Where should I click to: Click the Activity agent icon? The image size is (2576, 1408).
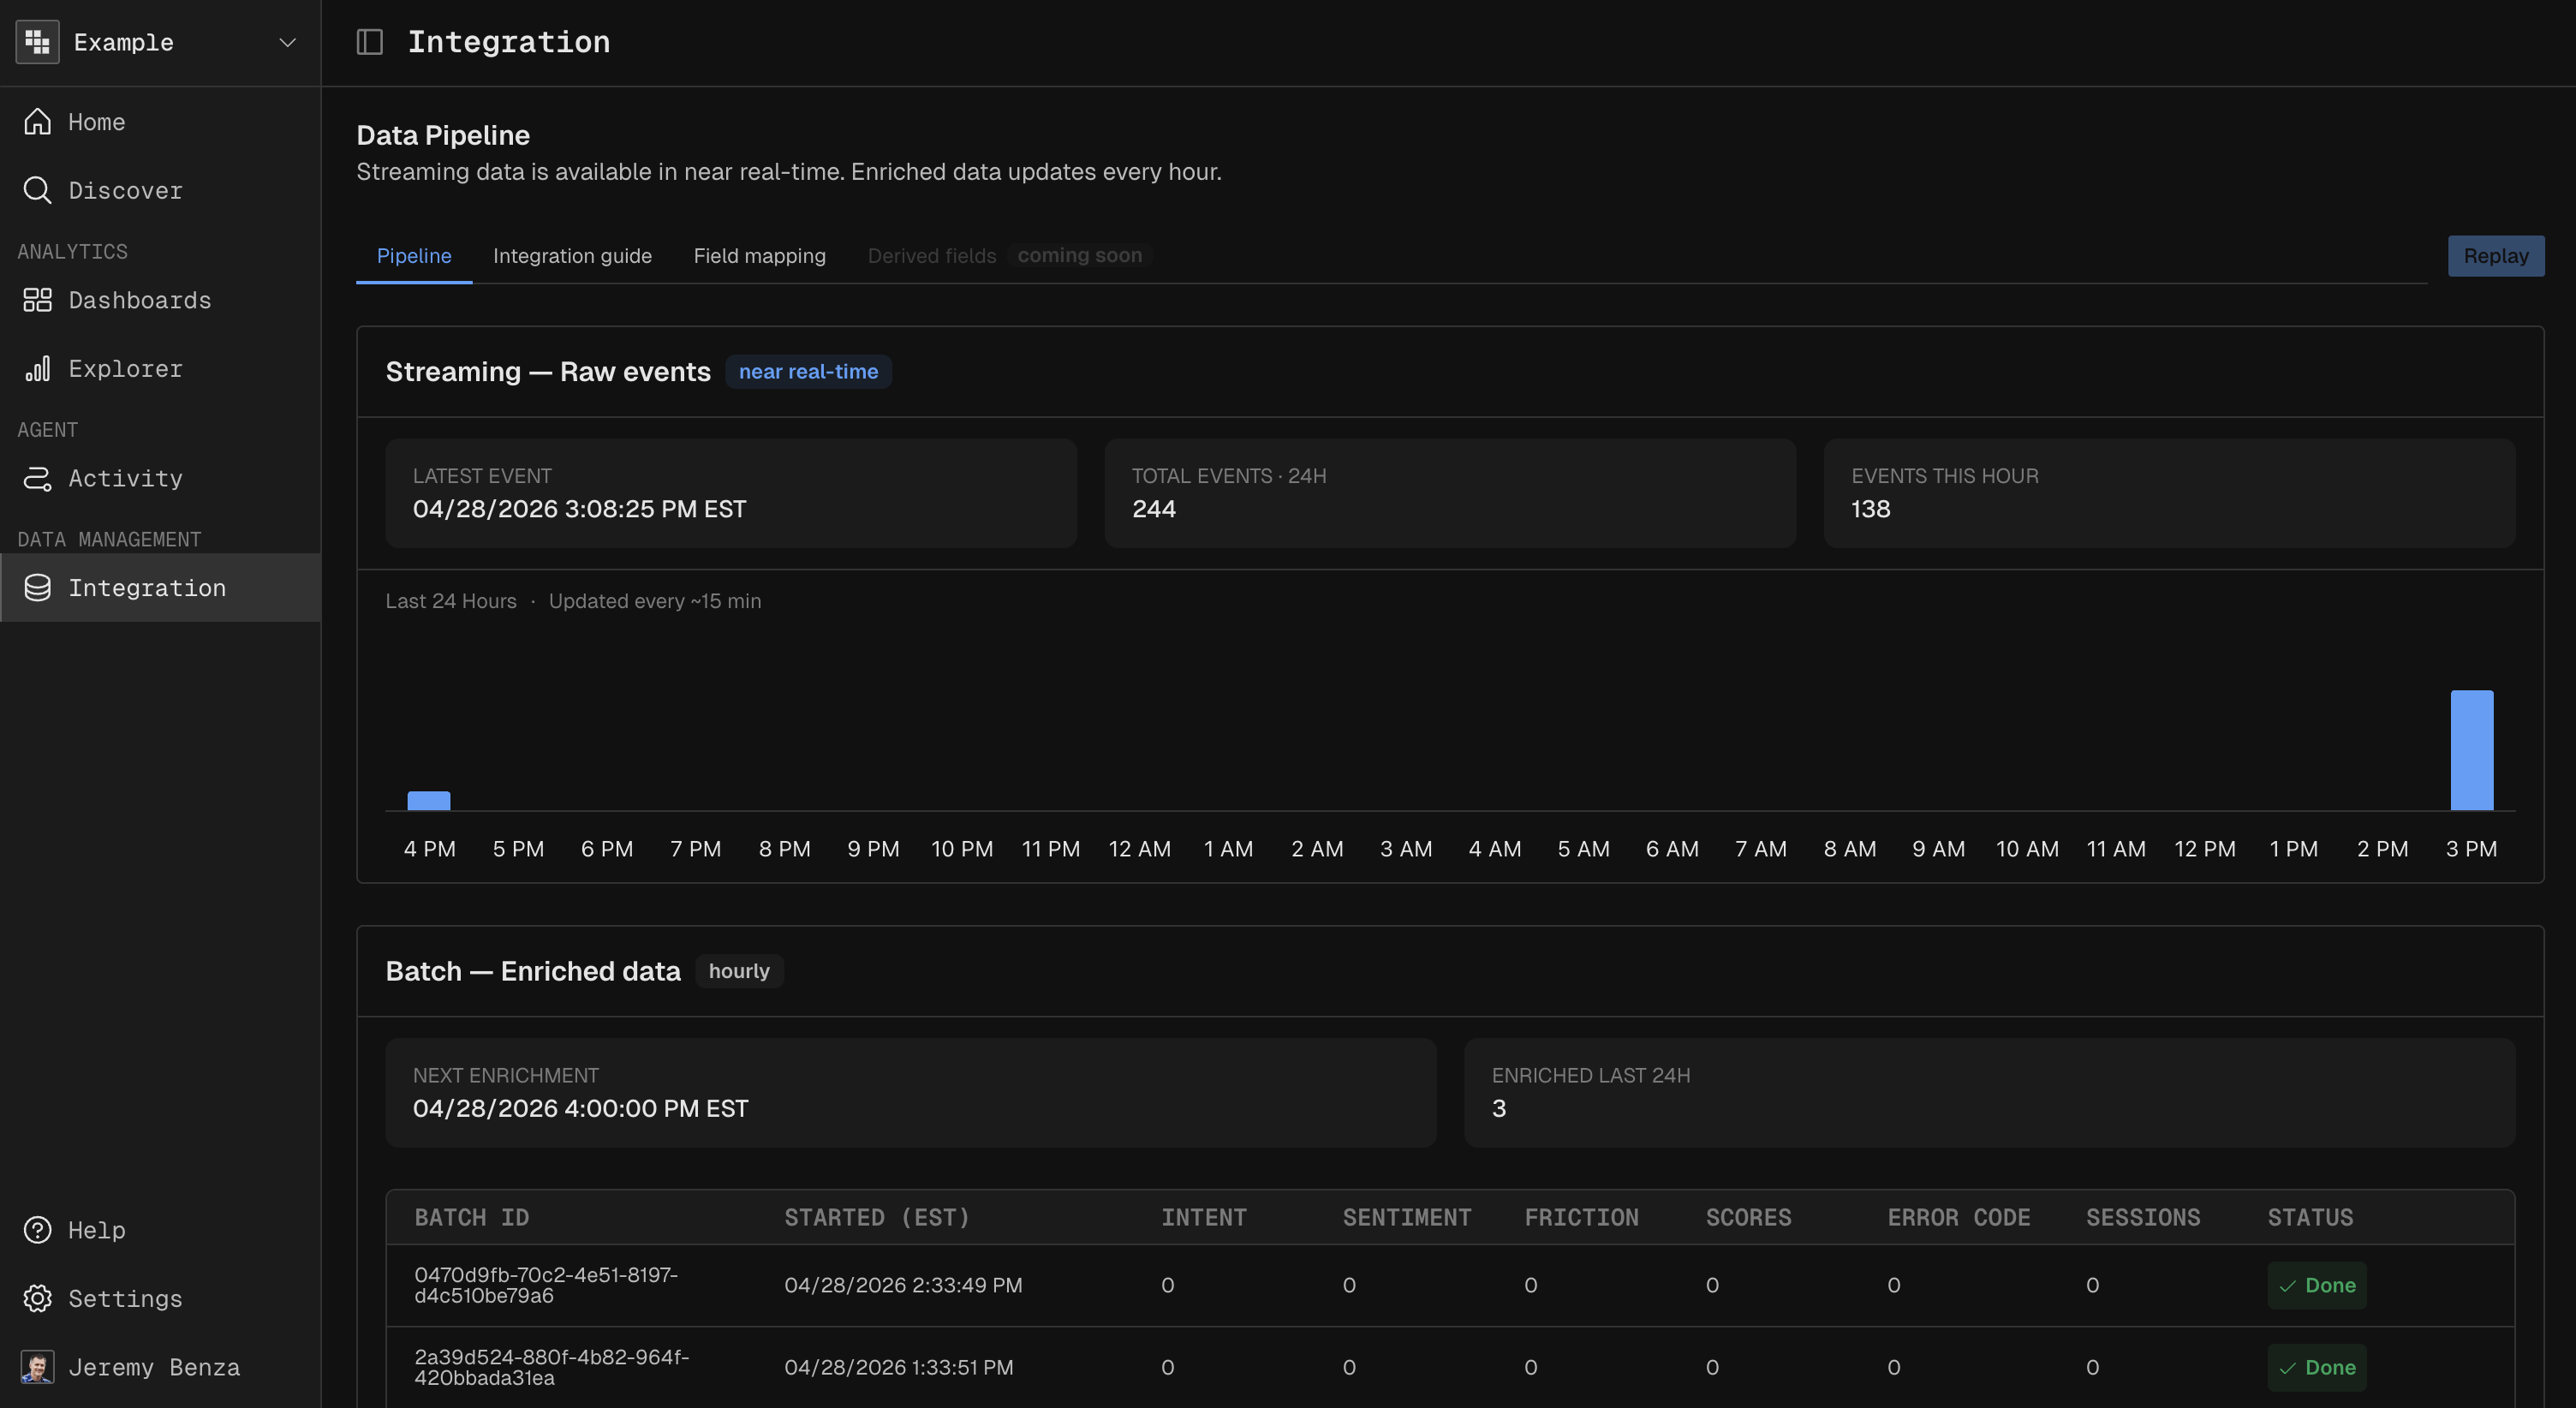[x=37, y=478]
